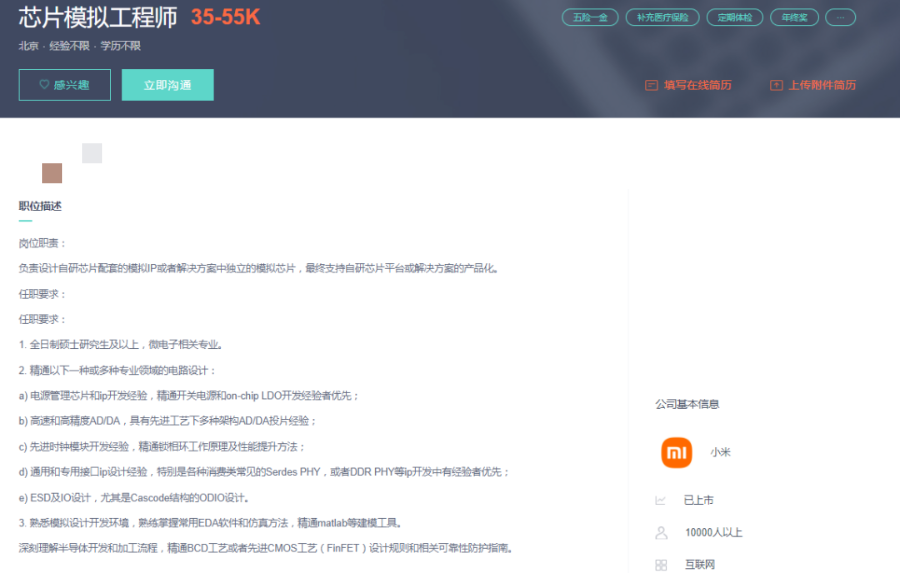
Task: Select the 补充医疗保险 benefit tag
Action: coord(662,18)
